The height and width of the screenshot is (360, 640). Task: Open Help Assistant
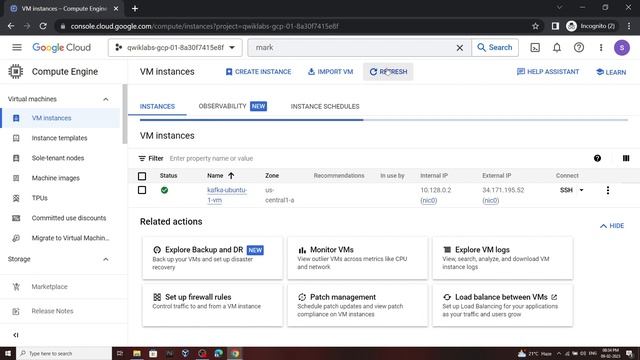click(548, 72)
